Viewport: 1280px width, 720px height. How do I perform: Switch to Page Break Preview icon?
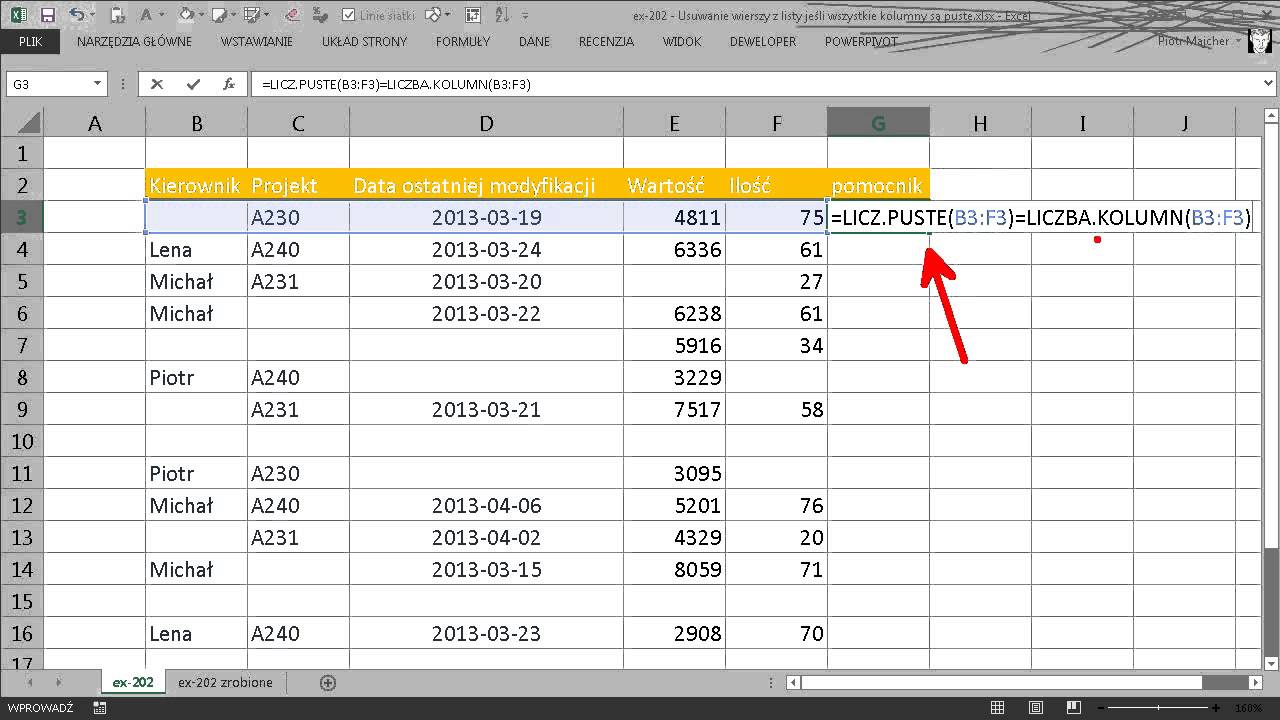[x=1074, y=708]
